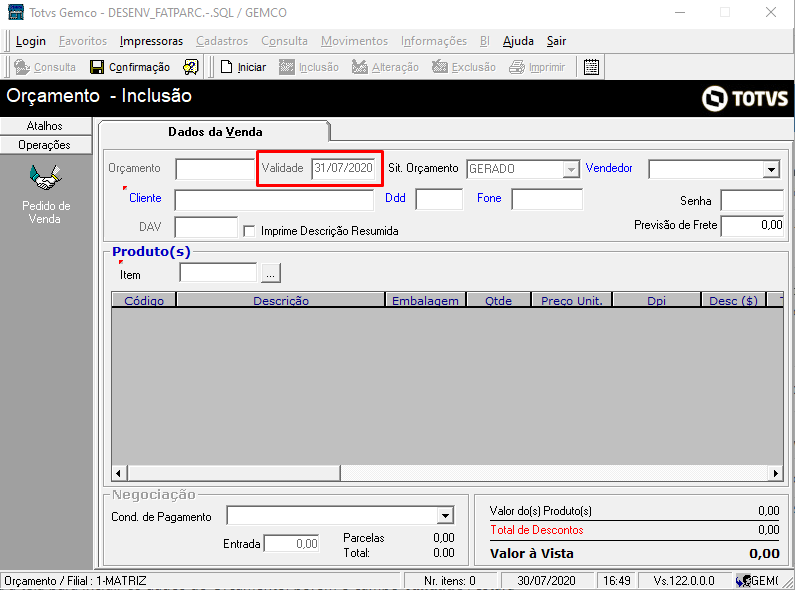The width and height of the screenshot is (795, 590).
Task: Open the Impressoras menu
Action: tap(151, 41)
